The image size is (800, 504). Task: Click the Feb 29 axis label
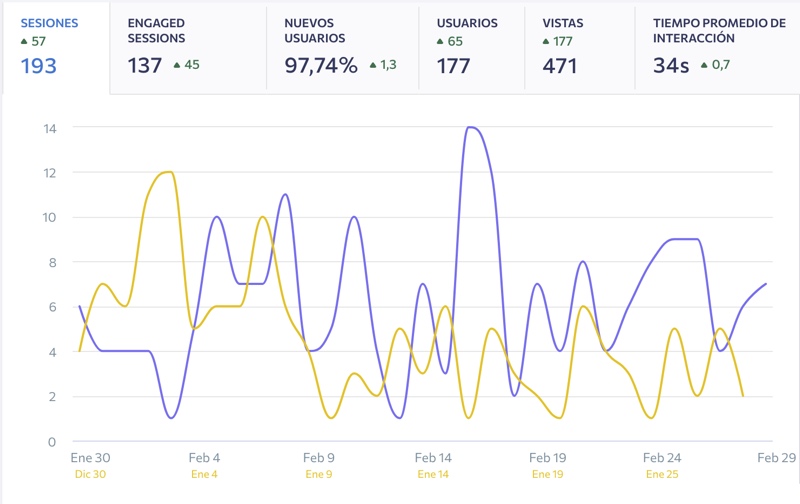[777, 458]
